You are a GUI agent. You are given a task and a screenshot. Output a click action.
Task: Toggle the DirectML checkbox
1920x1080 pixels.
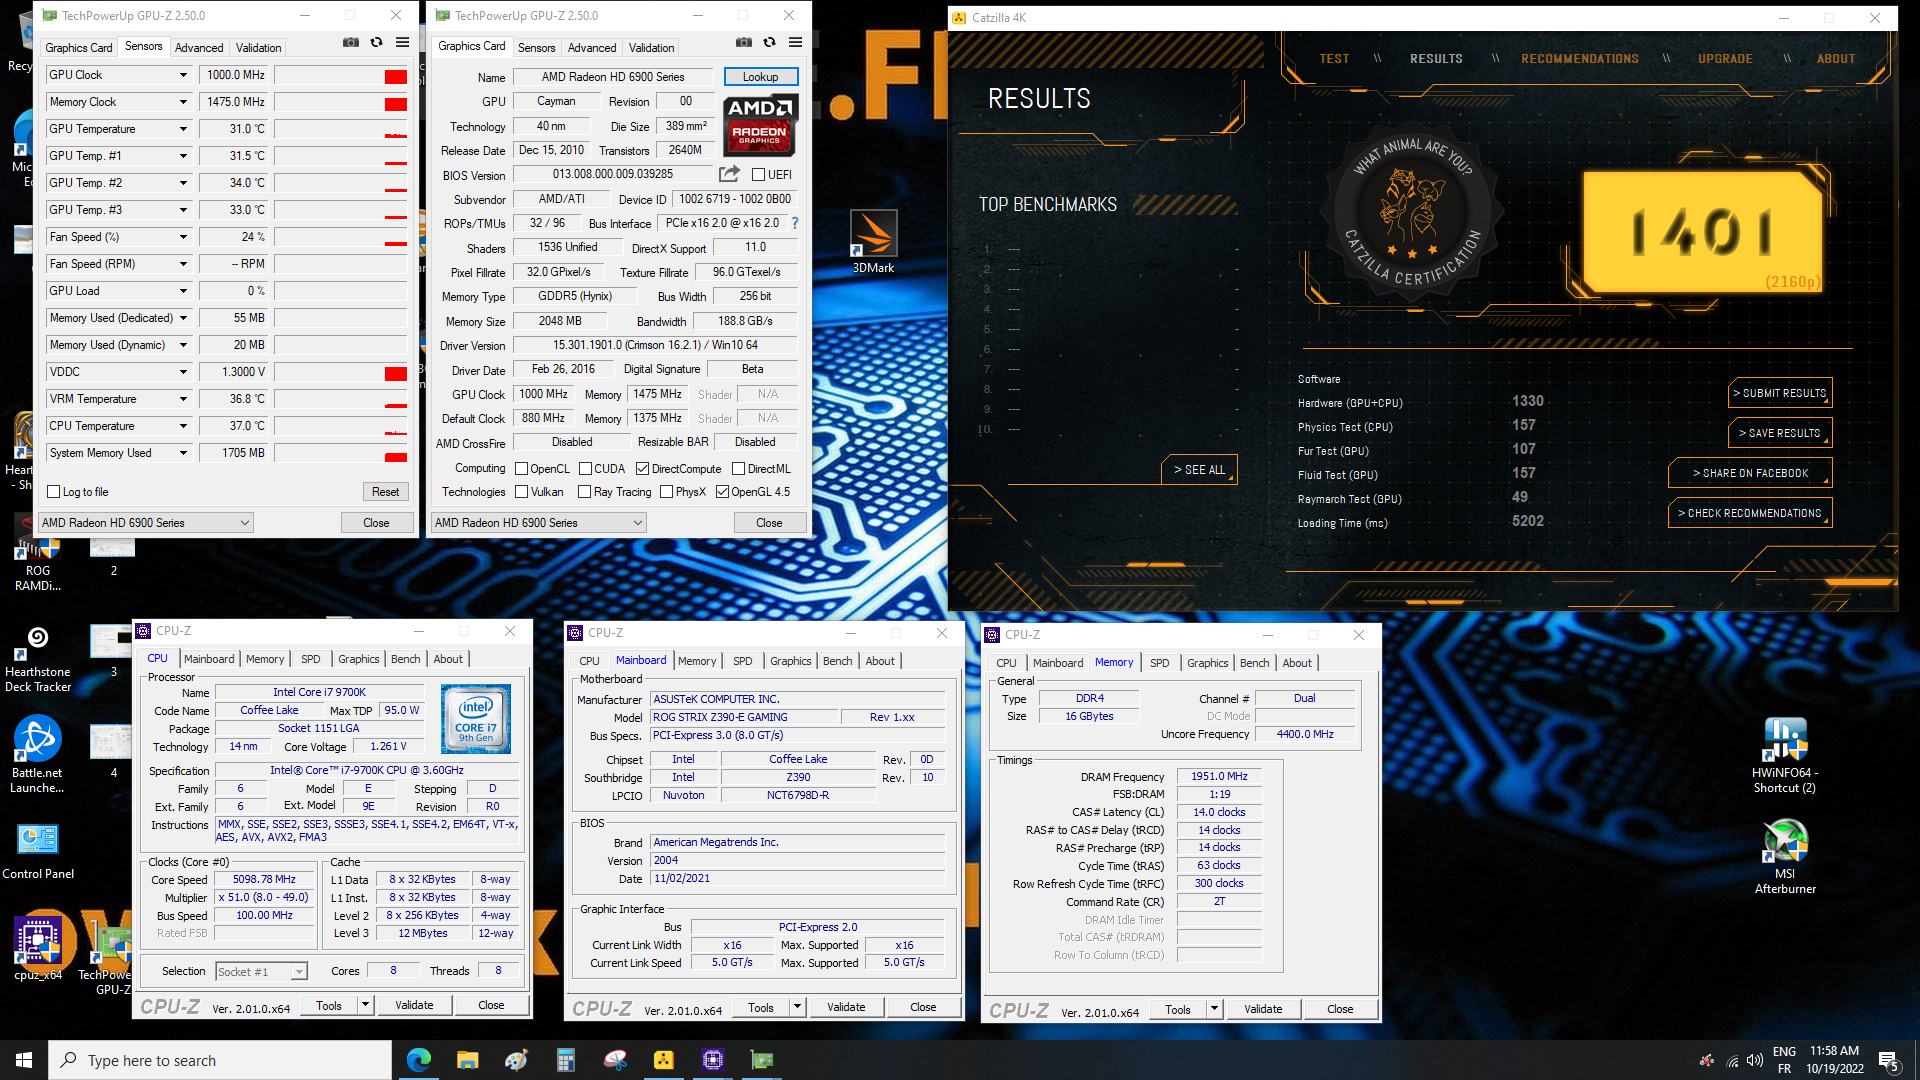738,468
